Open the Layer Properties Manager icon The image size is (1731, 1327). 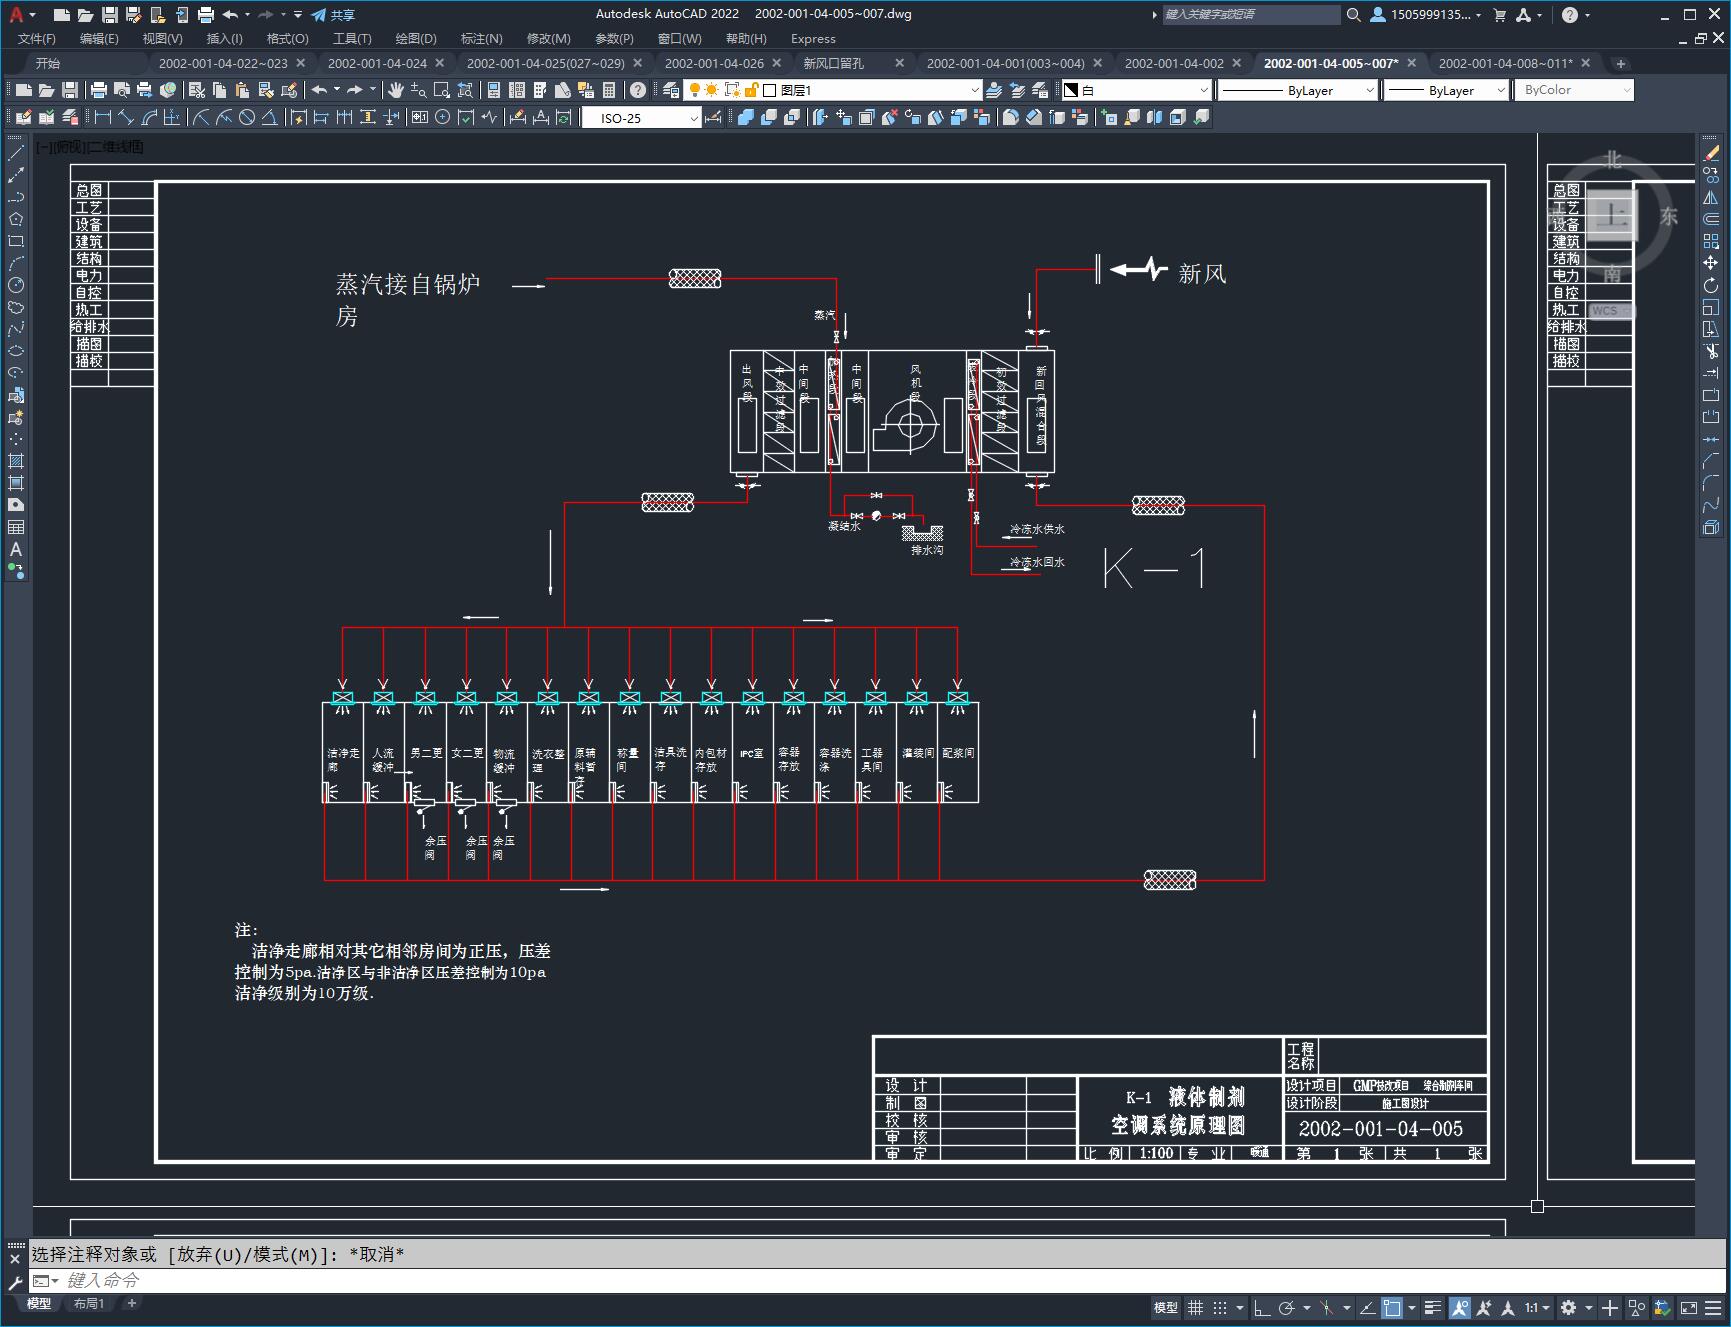(x=671, y=90)
